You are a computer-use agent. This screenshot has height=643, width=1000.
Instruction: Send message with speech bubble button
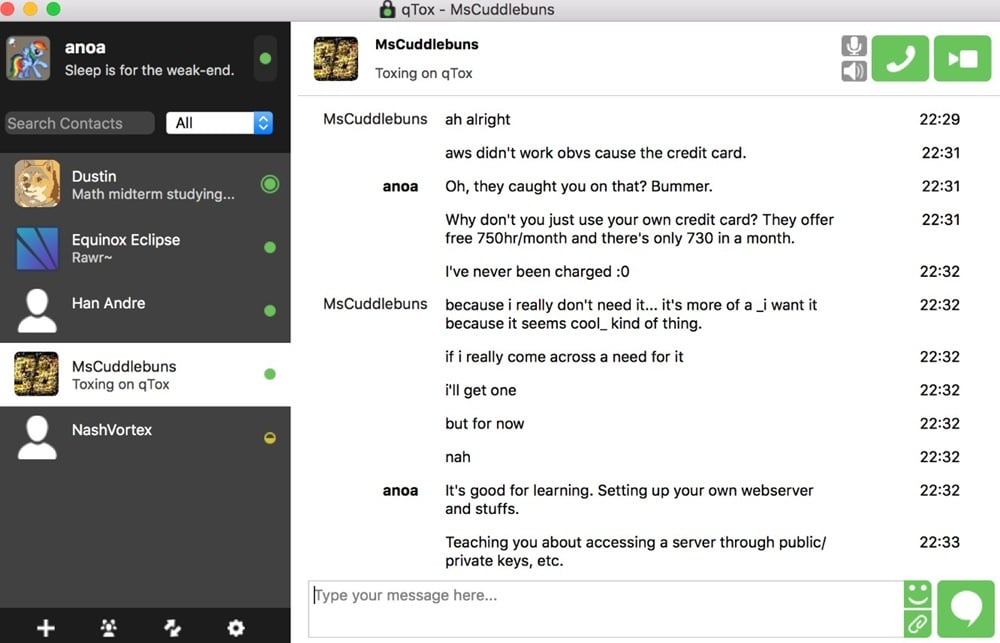(966, 609)
